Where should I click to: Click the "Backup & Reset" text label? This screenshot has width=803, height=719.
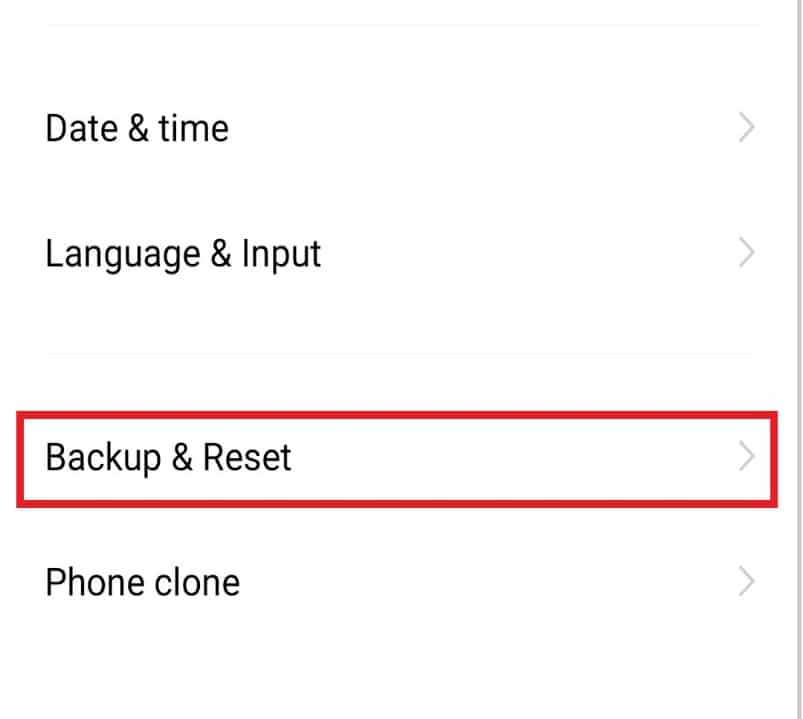tap(168, 457)
